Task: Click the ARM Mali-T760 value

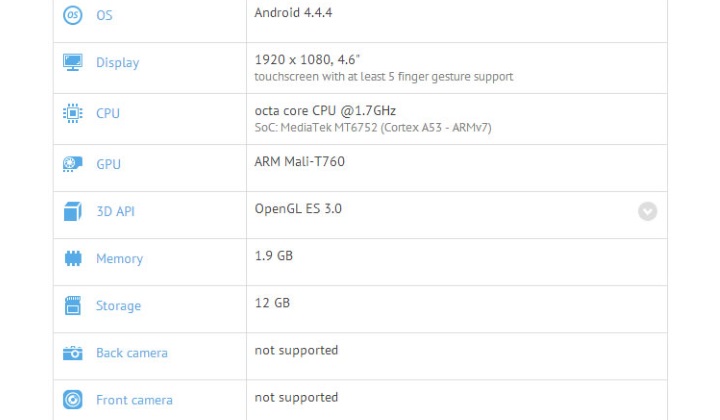Action: click(x=300, y=161)
